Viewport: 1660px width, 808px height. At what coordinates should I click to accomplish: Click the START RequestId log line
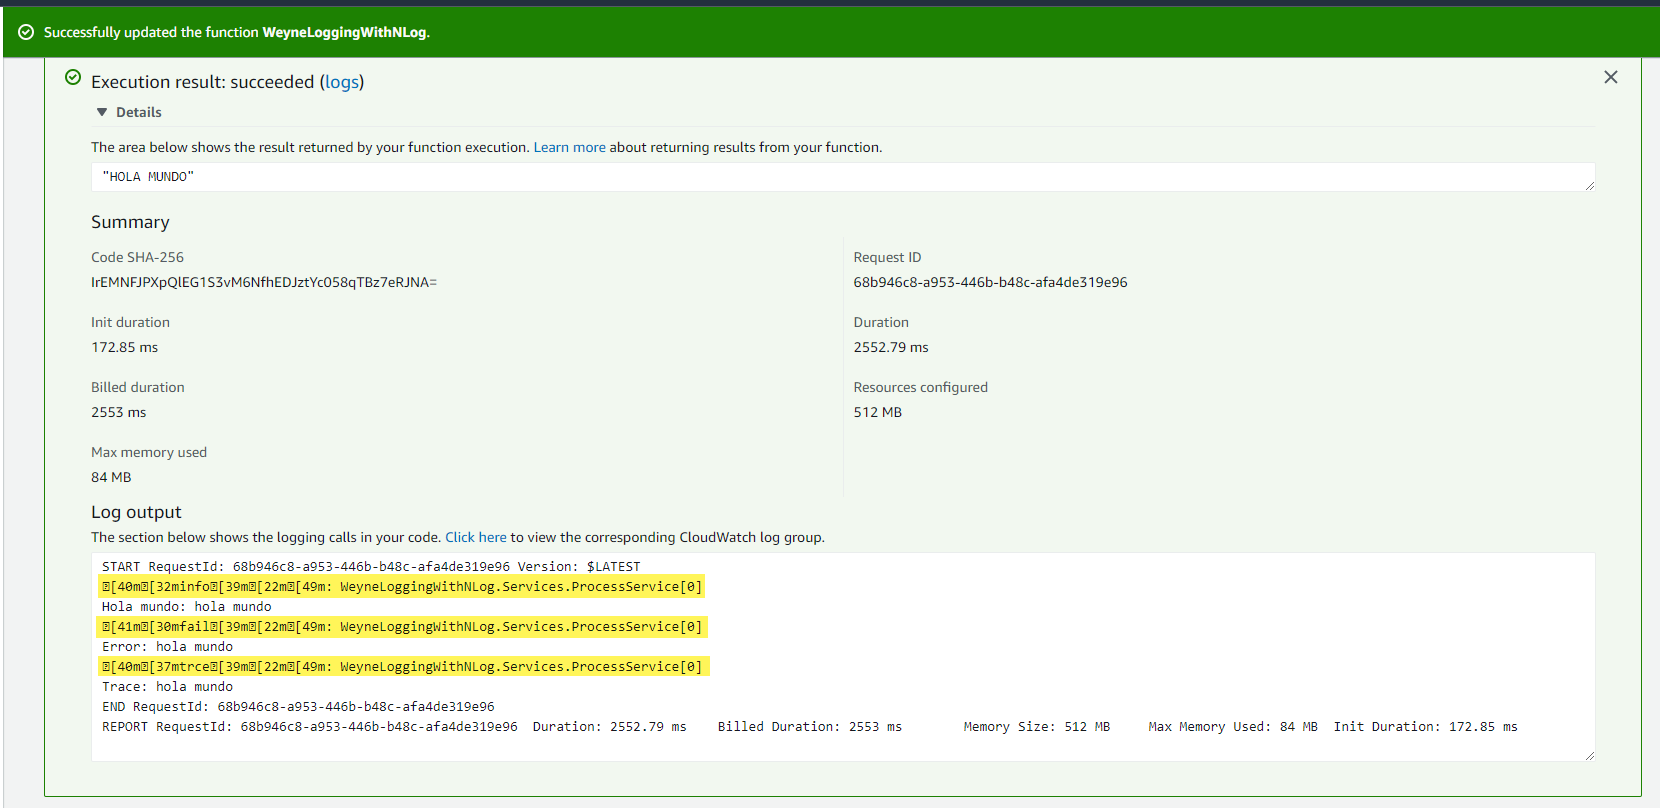click(371, 567)
